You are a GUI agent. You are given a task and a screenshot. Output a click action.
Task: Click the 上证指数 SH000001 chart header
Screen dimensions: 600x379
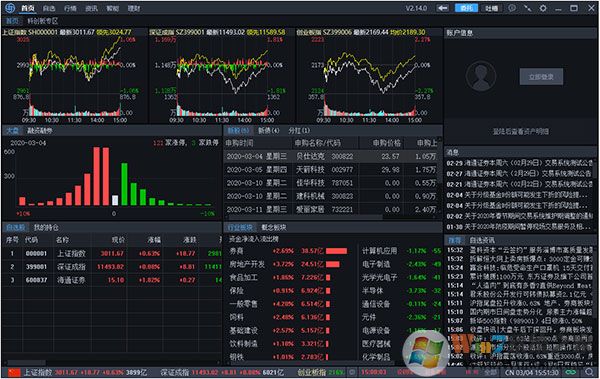click(x=67, y=32)
